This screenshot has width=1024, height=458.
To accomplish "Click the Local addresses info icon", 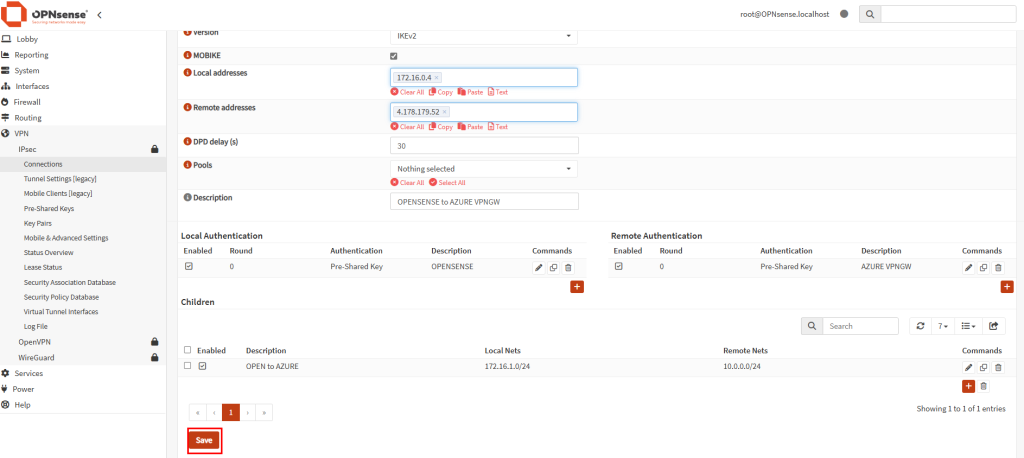I will coord(188,73).
